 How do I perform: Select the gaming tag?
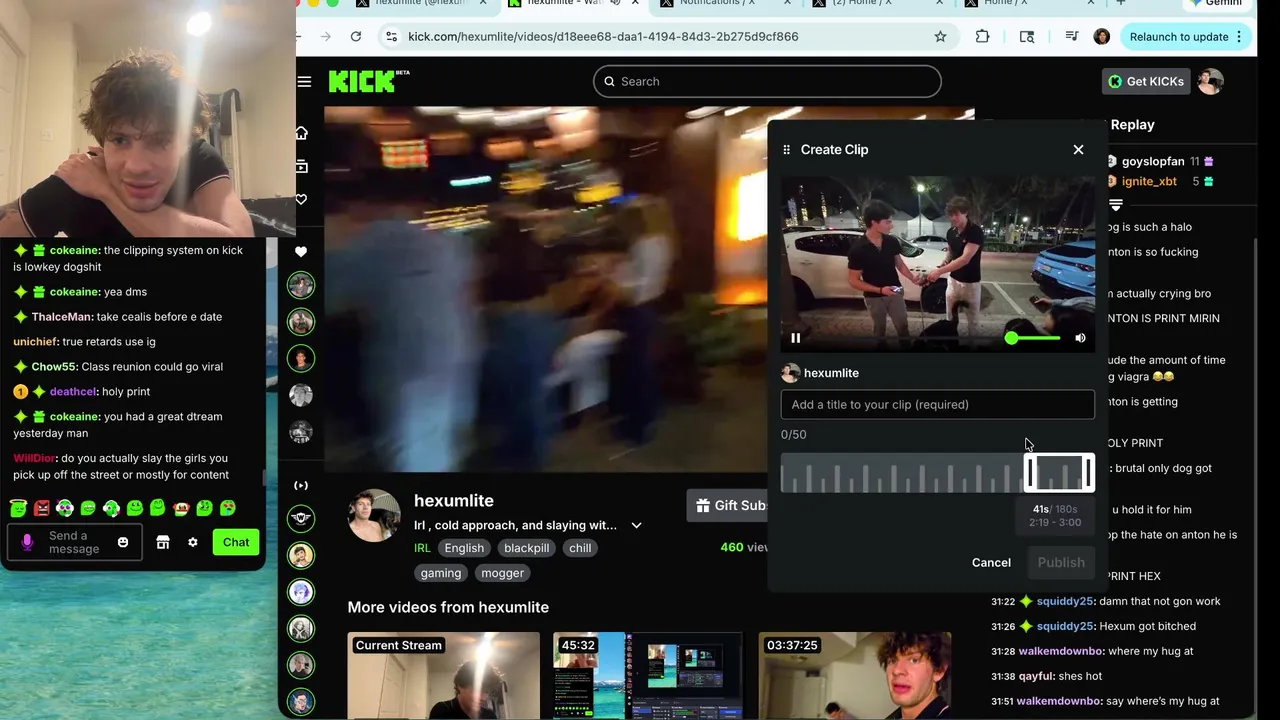[x=441, y=573]
